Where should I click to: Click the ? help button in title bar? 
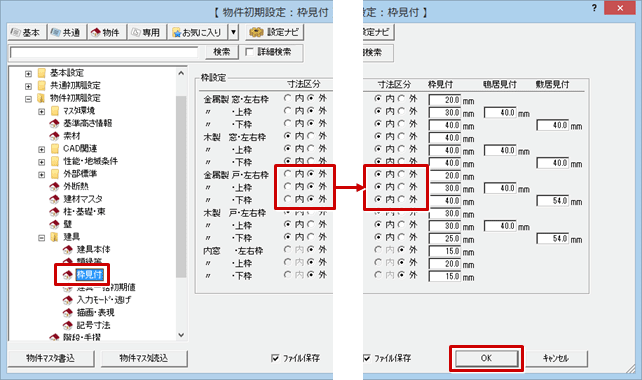click(x=594, y=8)
